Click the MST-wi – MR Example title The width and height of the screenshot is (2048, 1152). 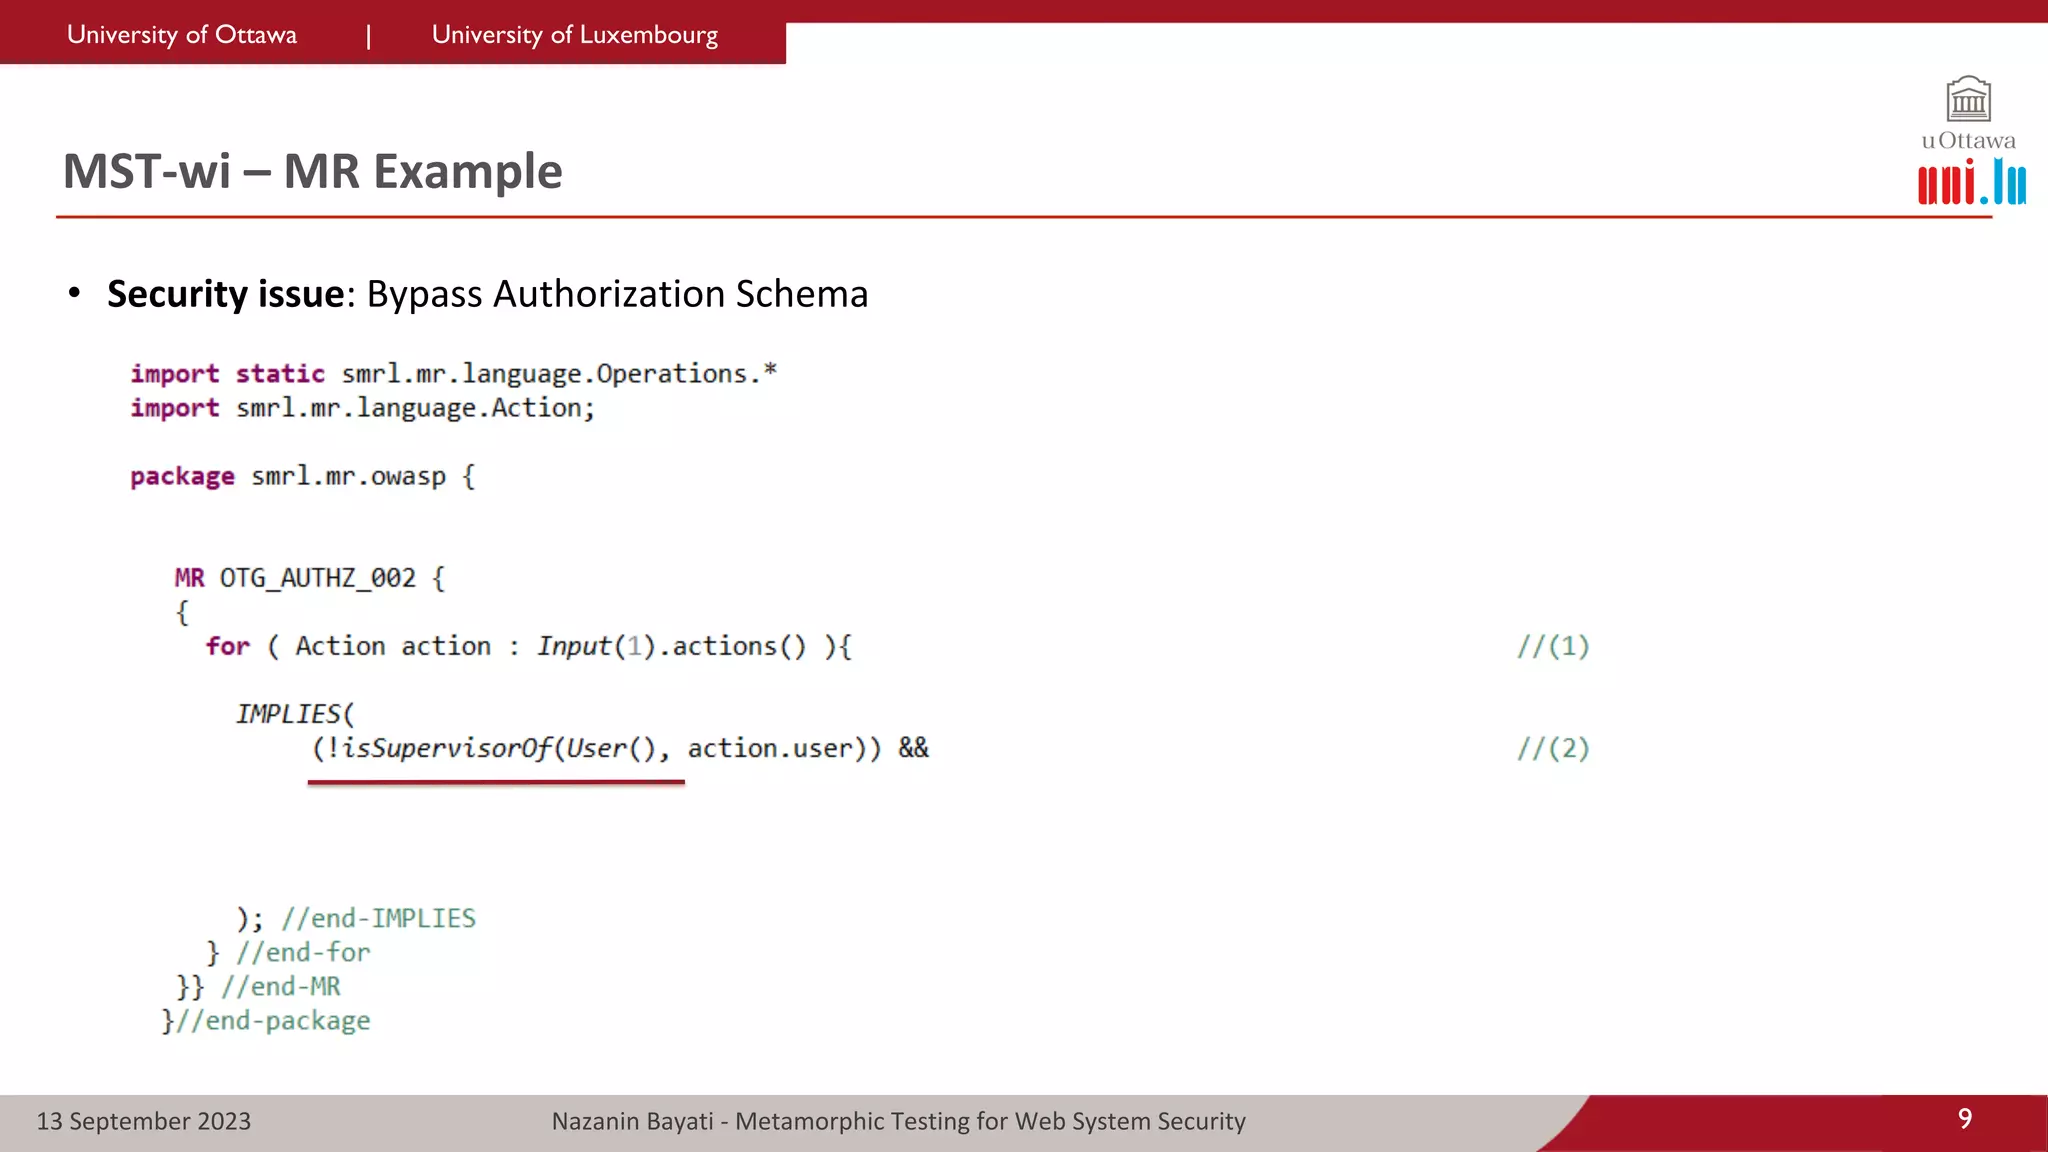(312, 171)
